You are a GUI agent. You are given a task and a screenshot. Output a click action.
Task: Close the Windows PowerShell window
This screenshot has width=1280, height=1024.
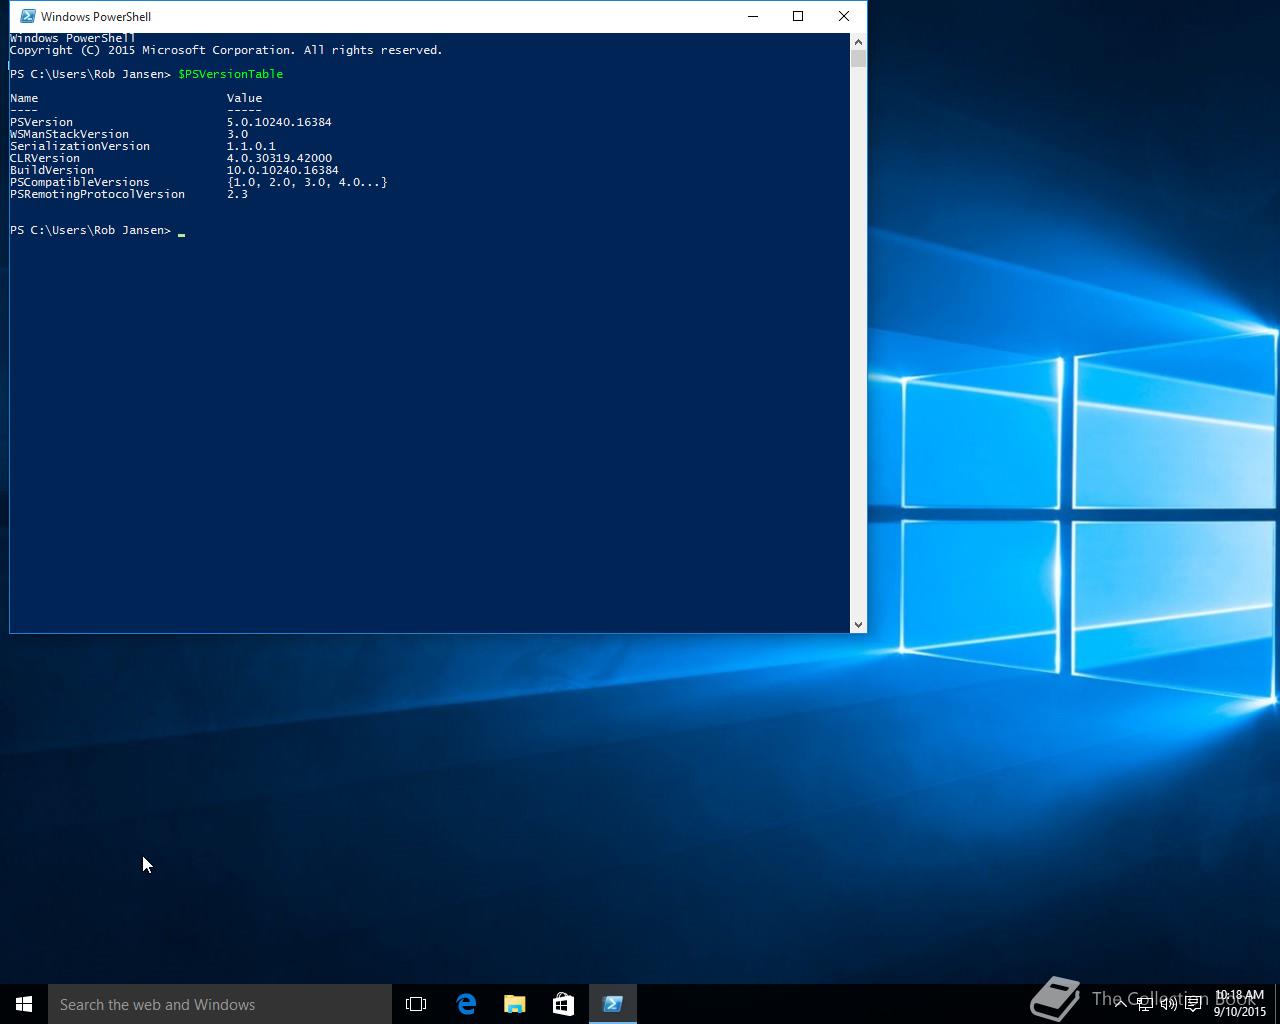point(844,16)
